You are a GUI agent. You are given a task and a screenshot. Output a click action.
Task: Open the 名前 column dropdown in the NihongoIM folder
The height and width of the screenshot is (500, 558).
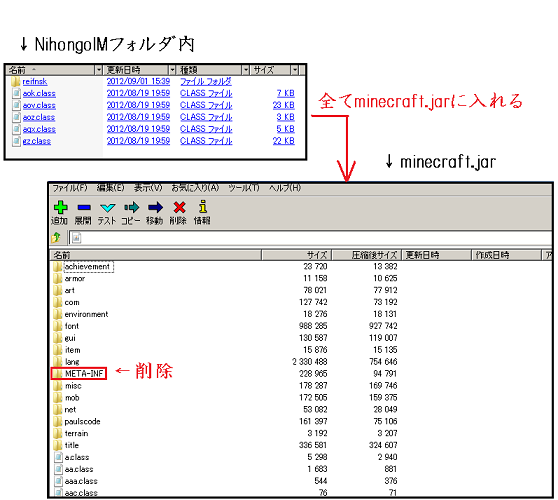click(x=99, y=70)
